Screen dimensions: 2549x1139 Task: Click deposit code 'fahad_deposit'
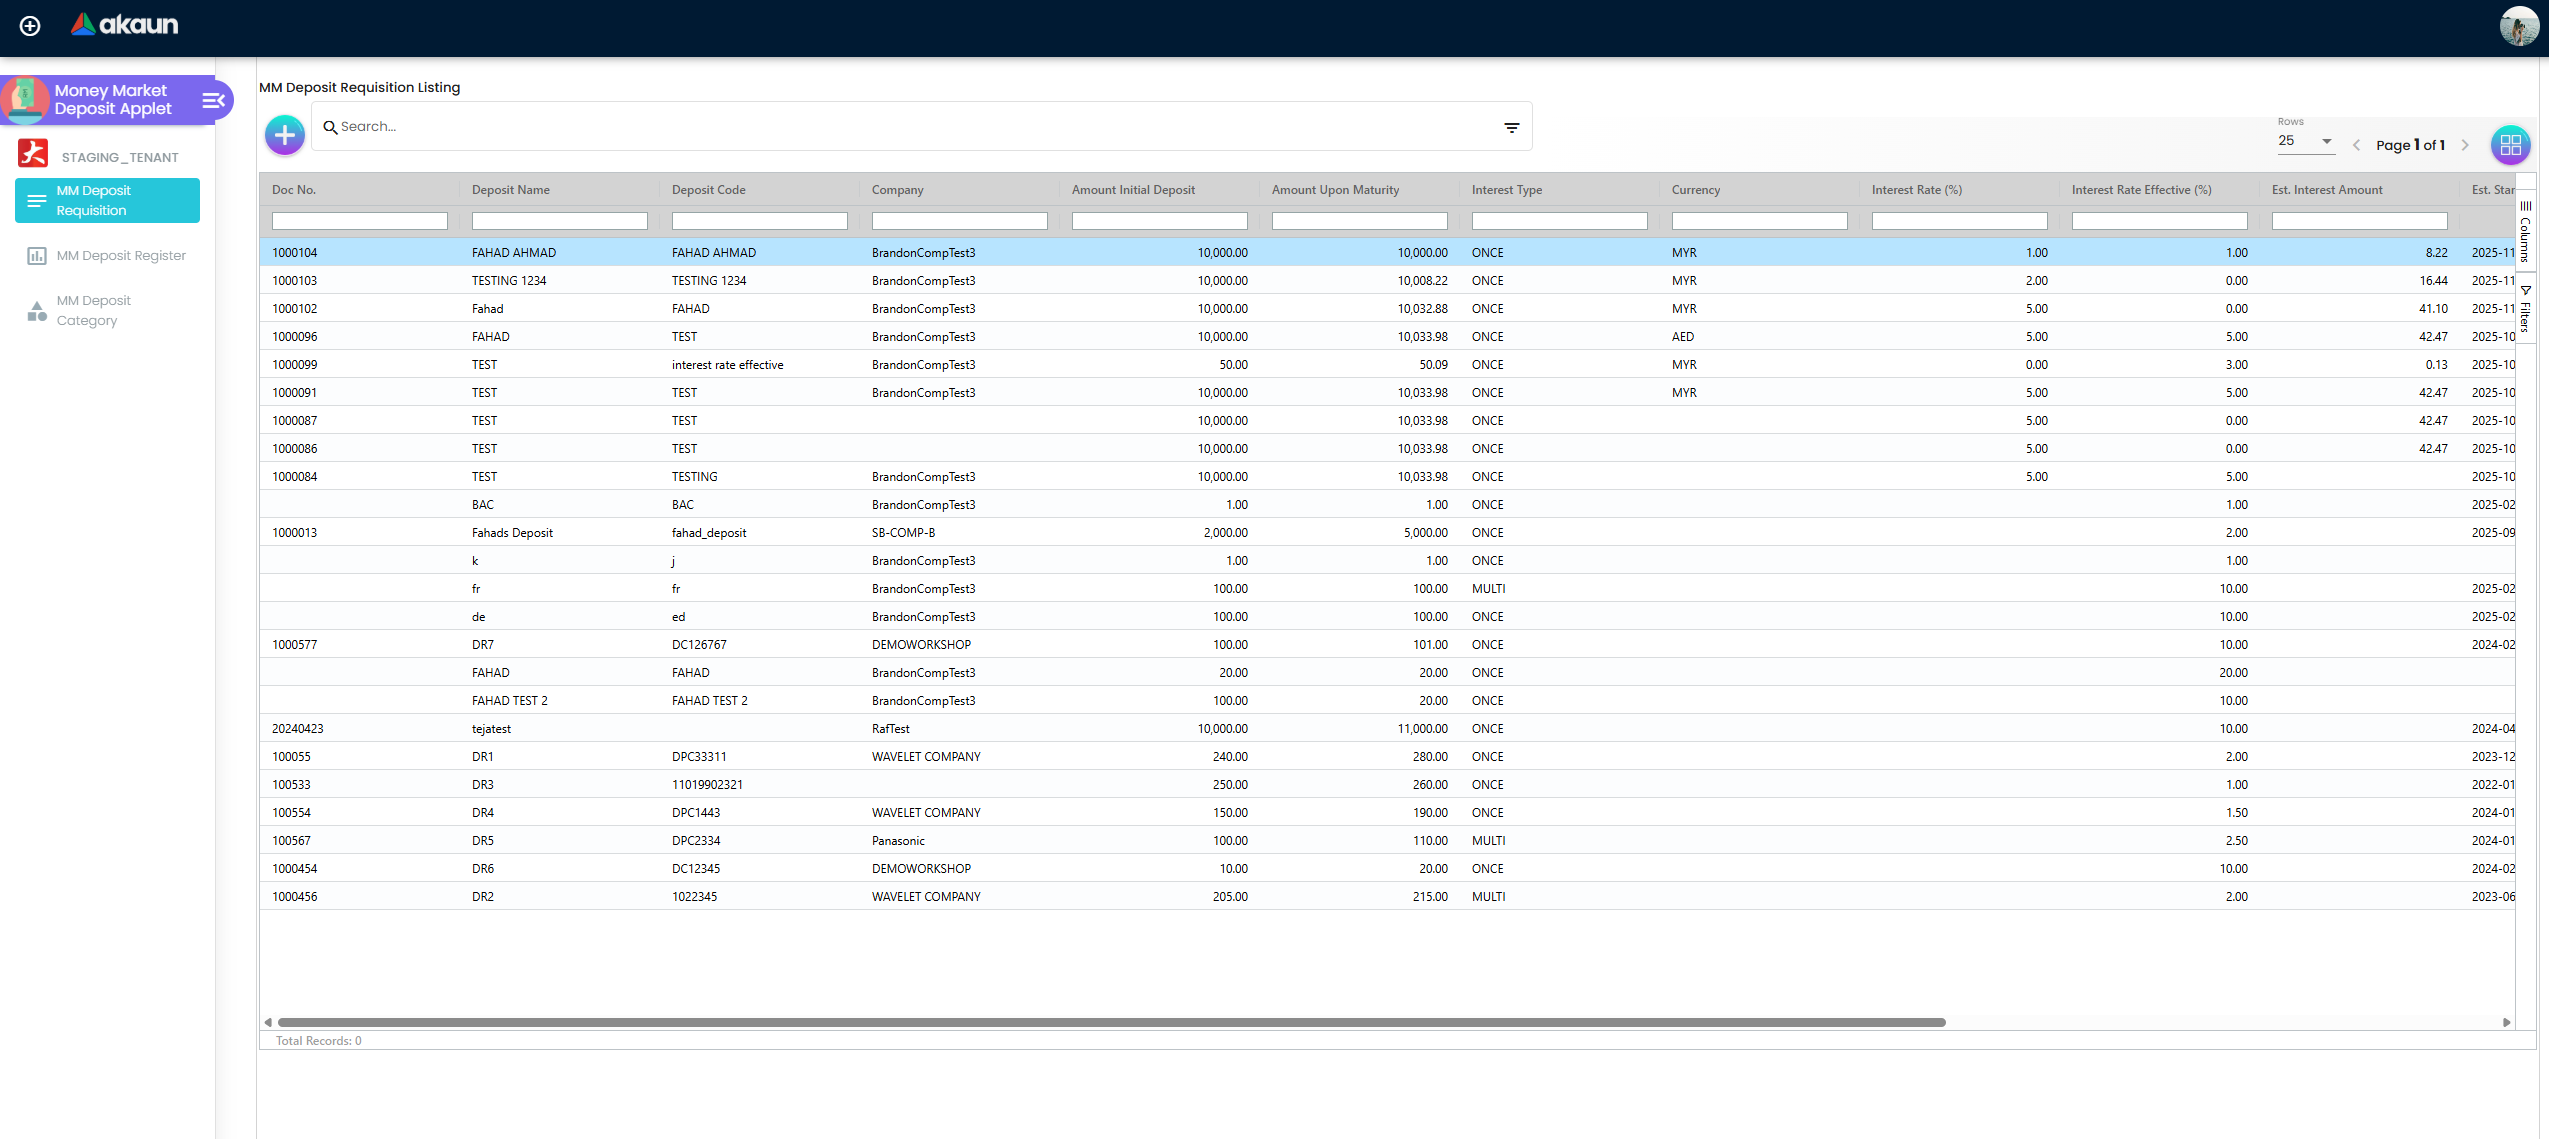point(709,533)
